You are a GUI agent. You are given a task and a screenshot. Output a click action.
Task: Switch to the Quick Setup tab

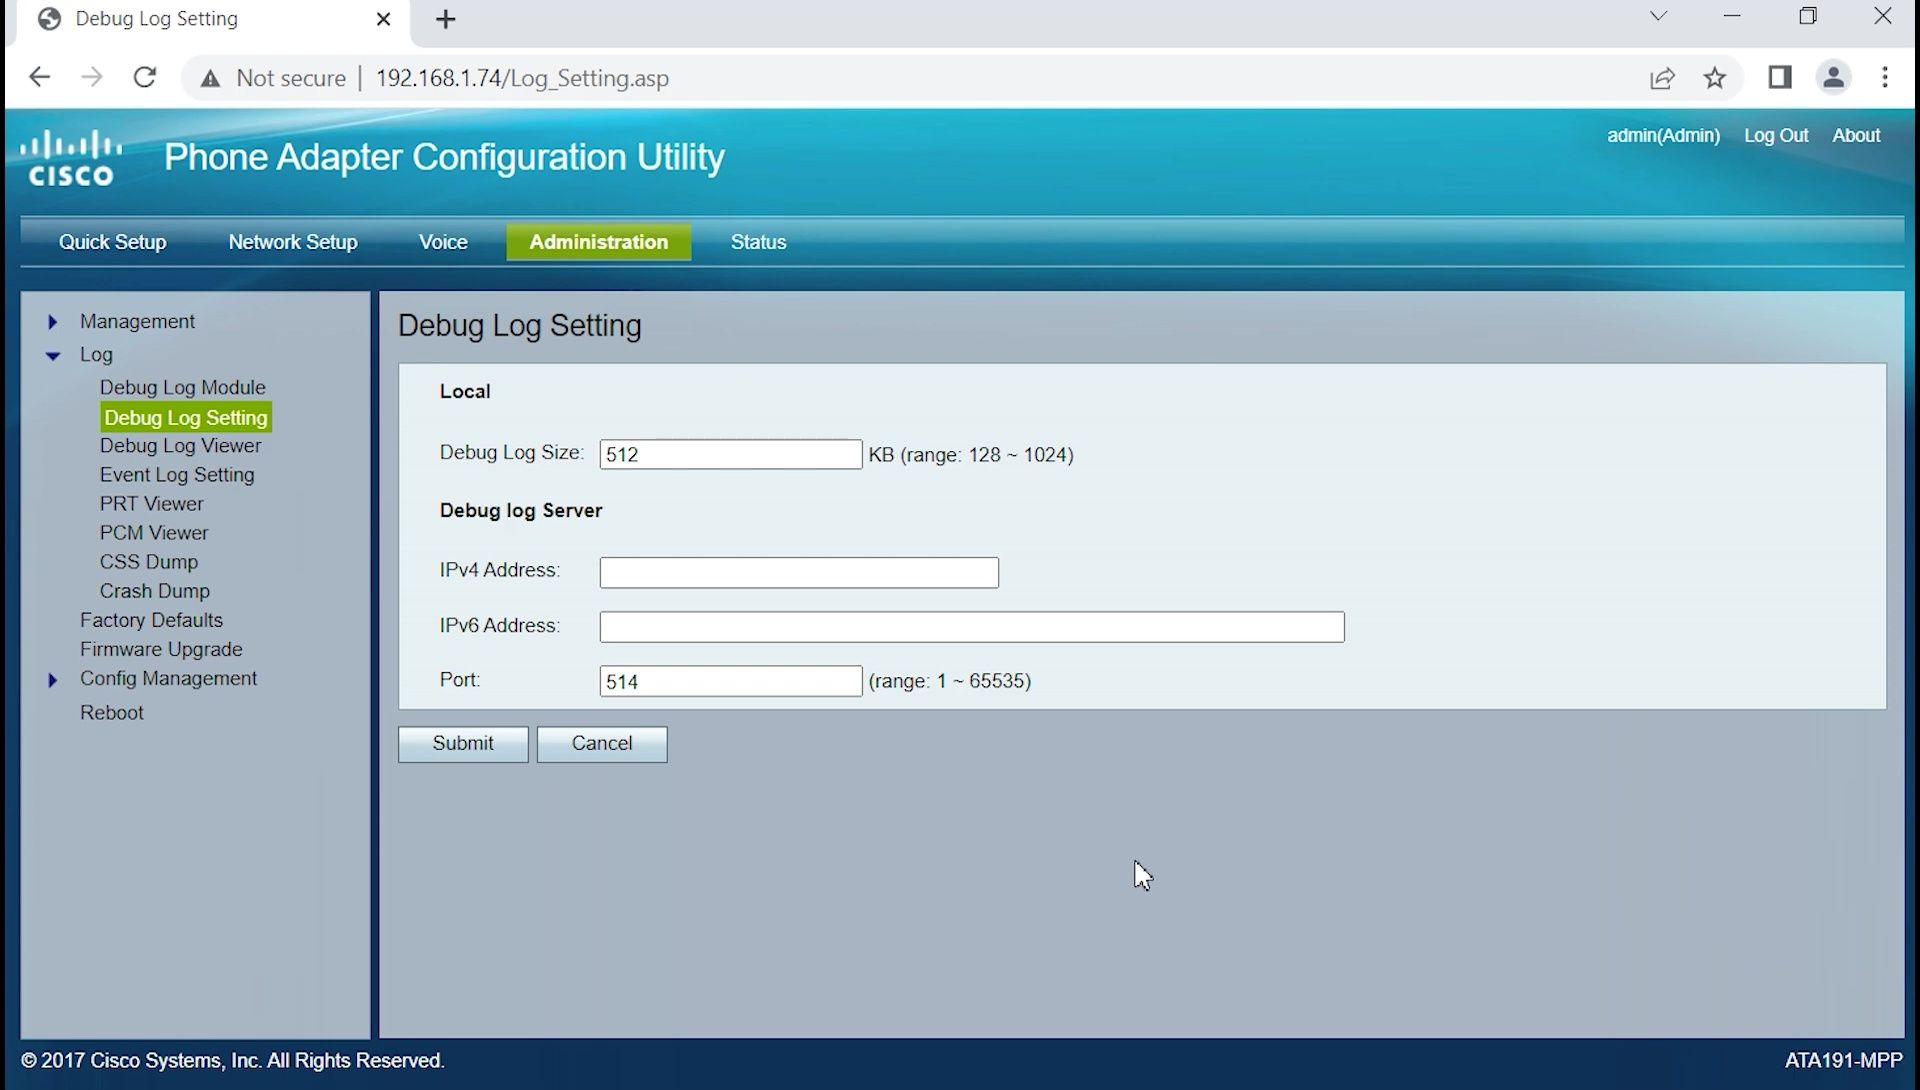pyautogui.click(x=112, y=242)
